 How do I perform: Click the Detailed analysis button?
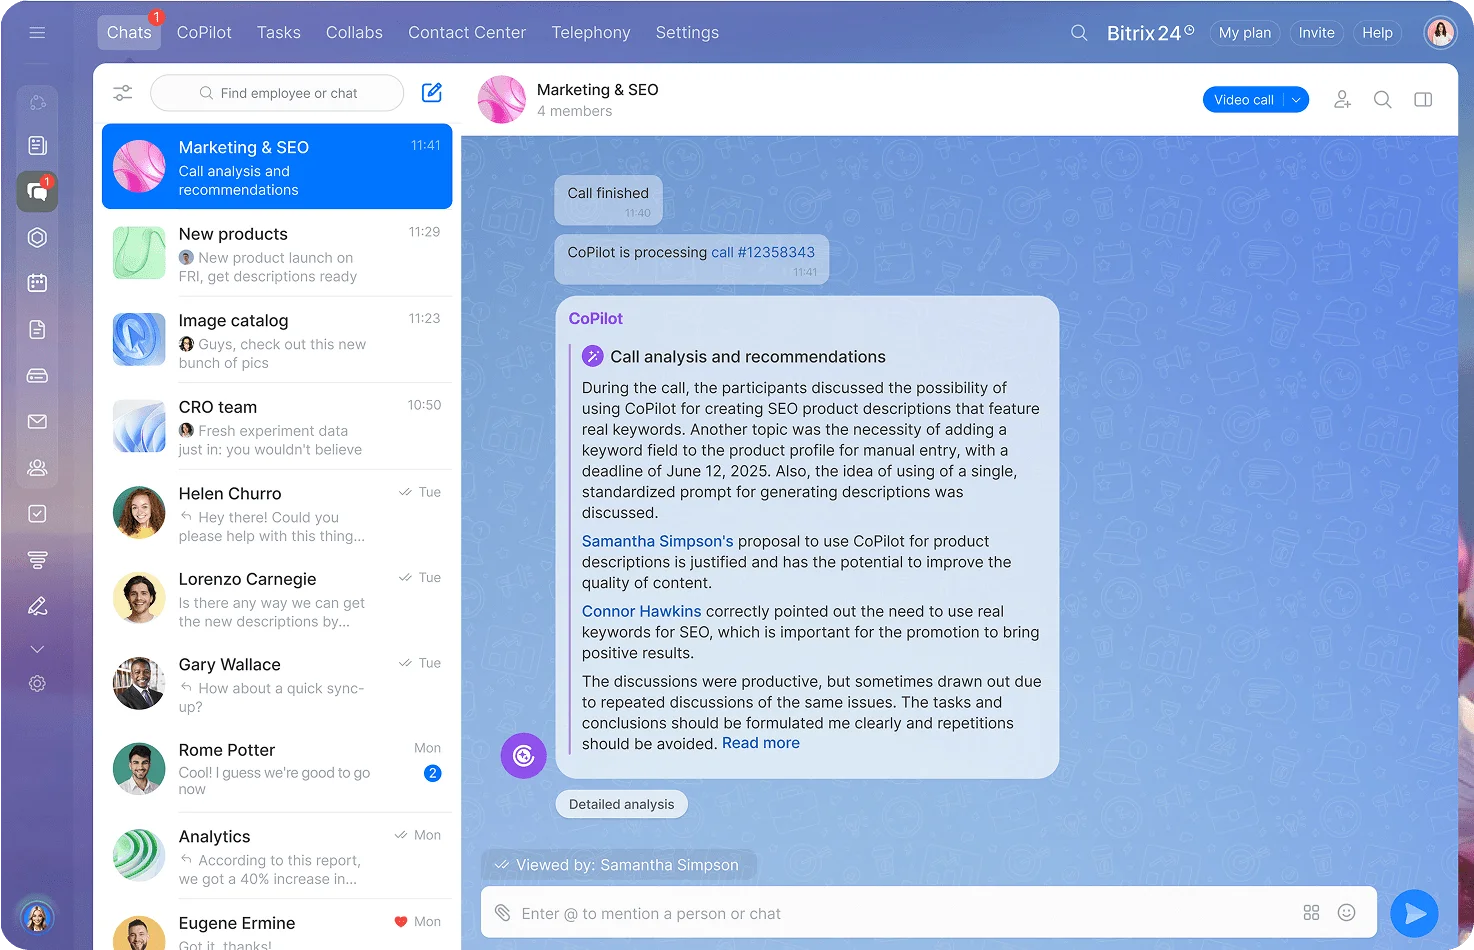pos(621,804)
